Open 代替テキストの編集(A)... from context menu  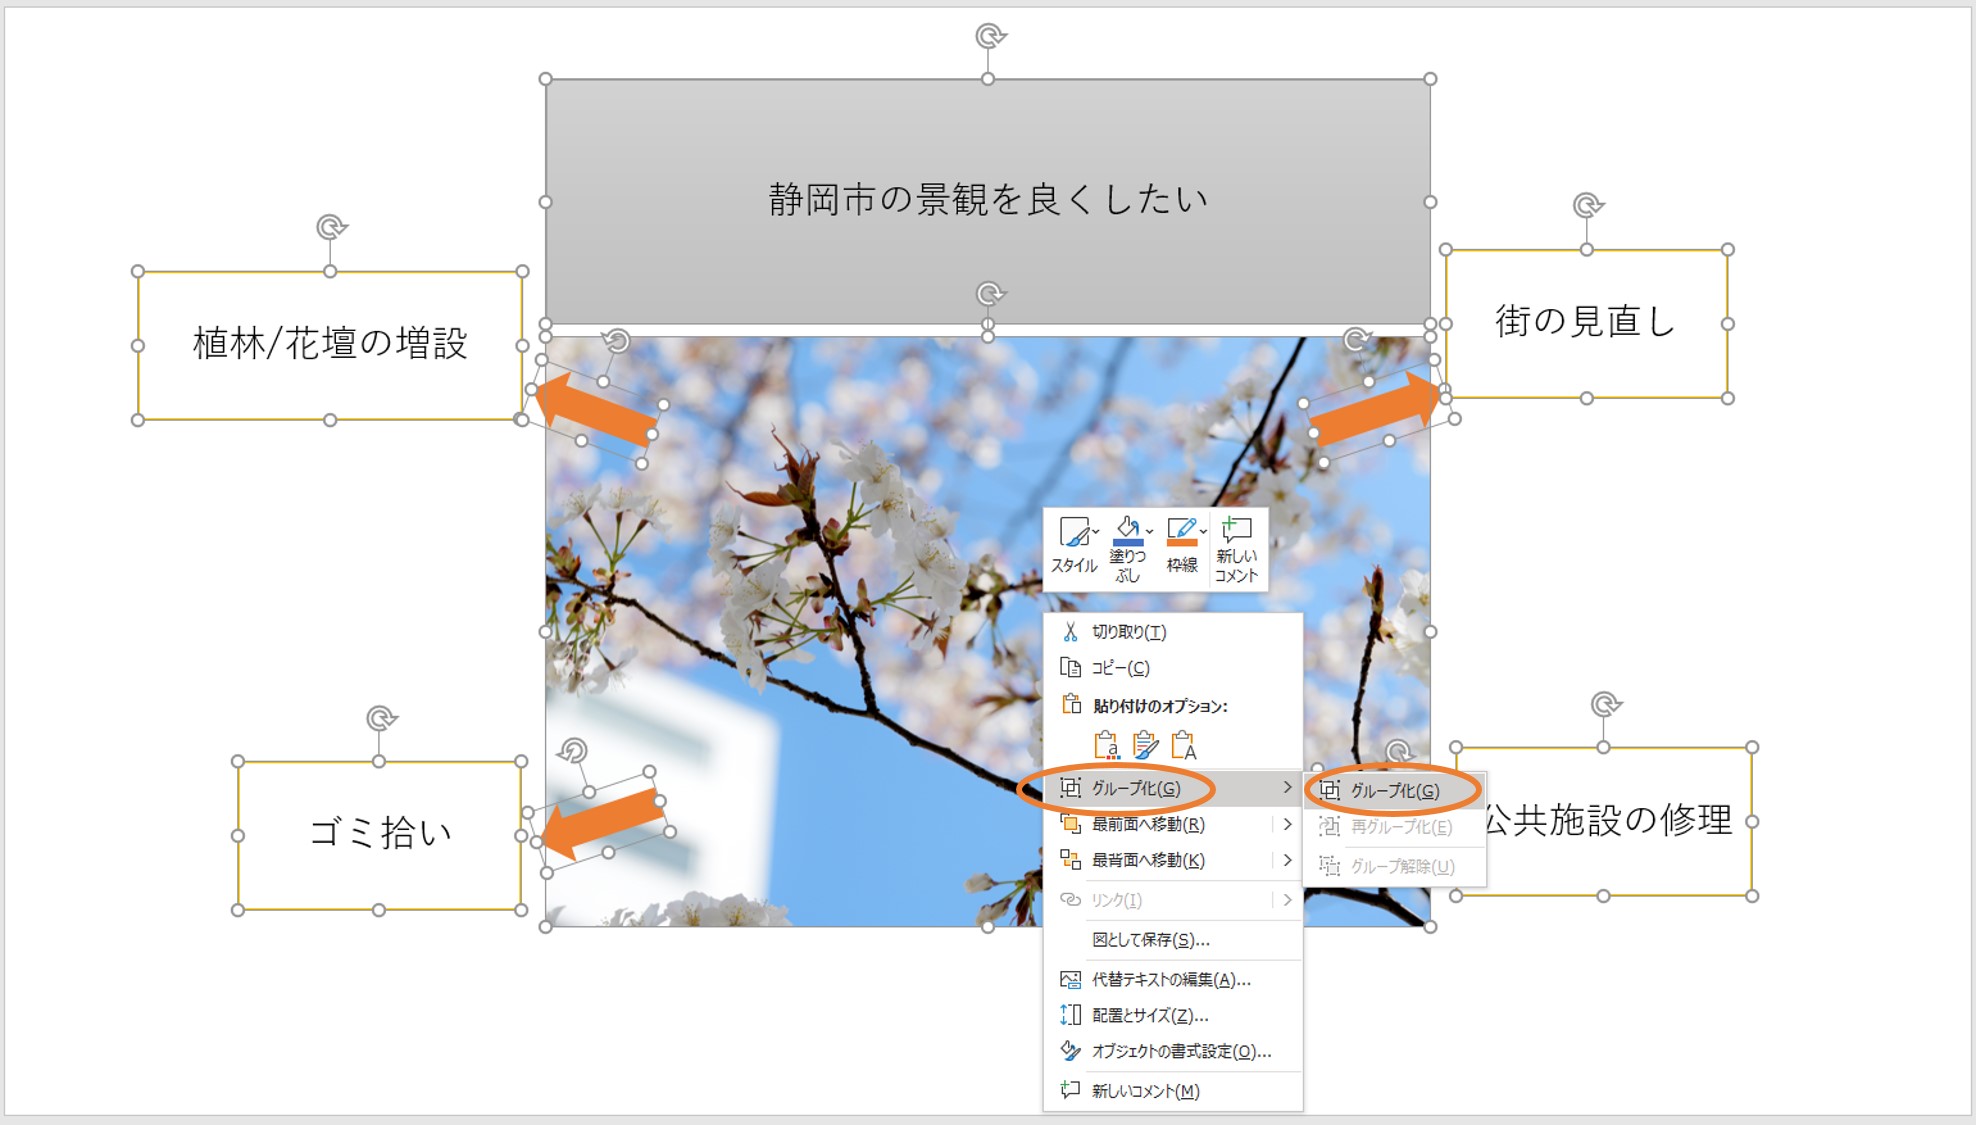[x=1172, y=980]
